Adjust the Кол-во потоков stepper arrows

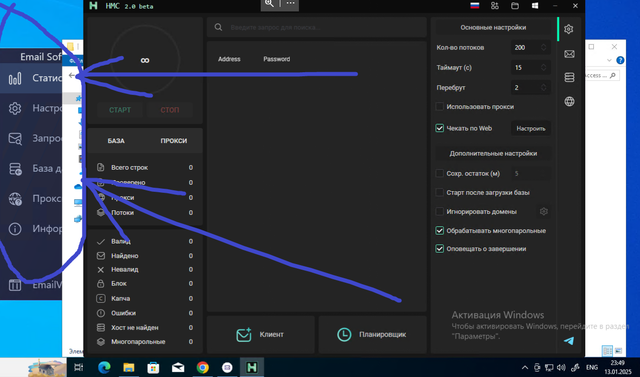tap(543, 47)
